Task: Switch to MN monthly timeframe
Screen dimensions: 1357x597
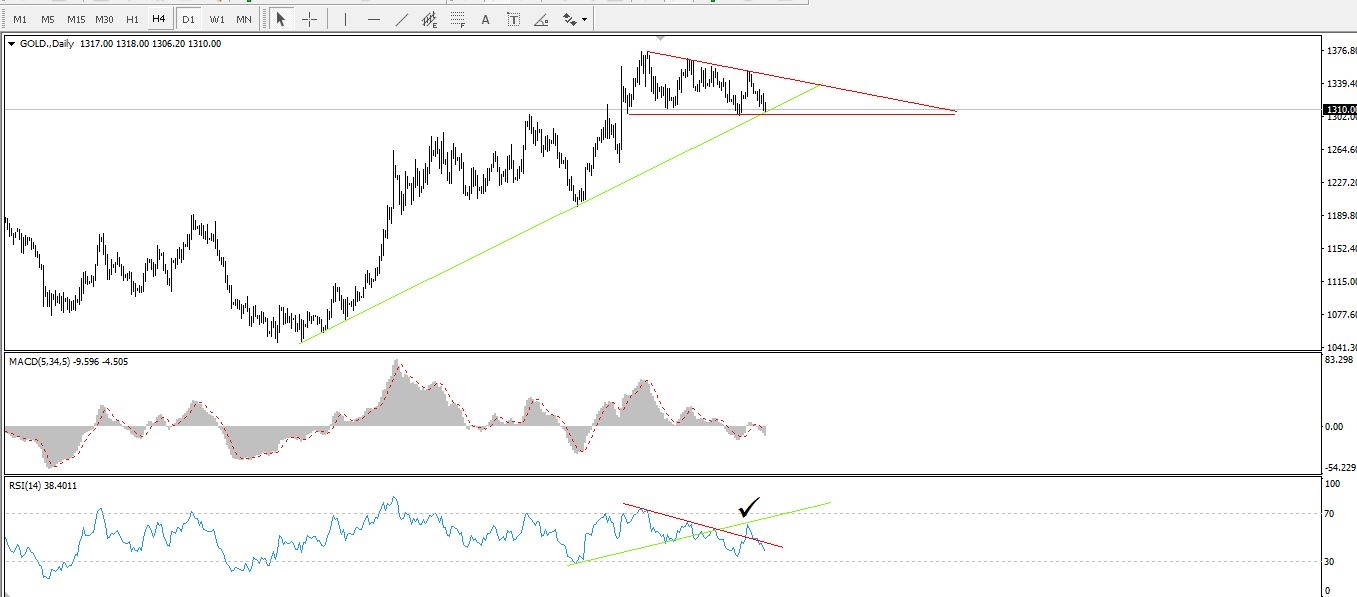Action: point(244,19)
